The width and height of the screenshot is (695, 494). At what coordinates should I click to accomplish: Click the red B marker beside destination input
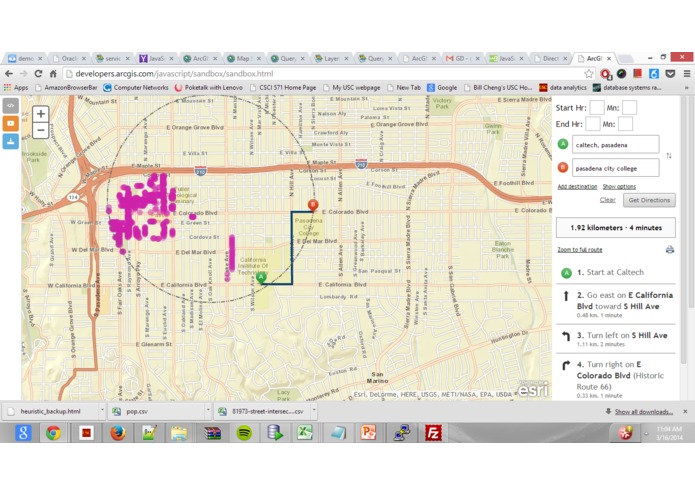pyautogui.click(x=563, y=167)
